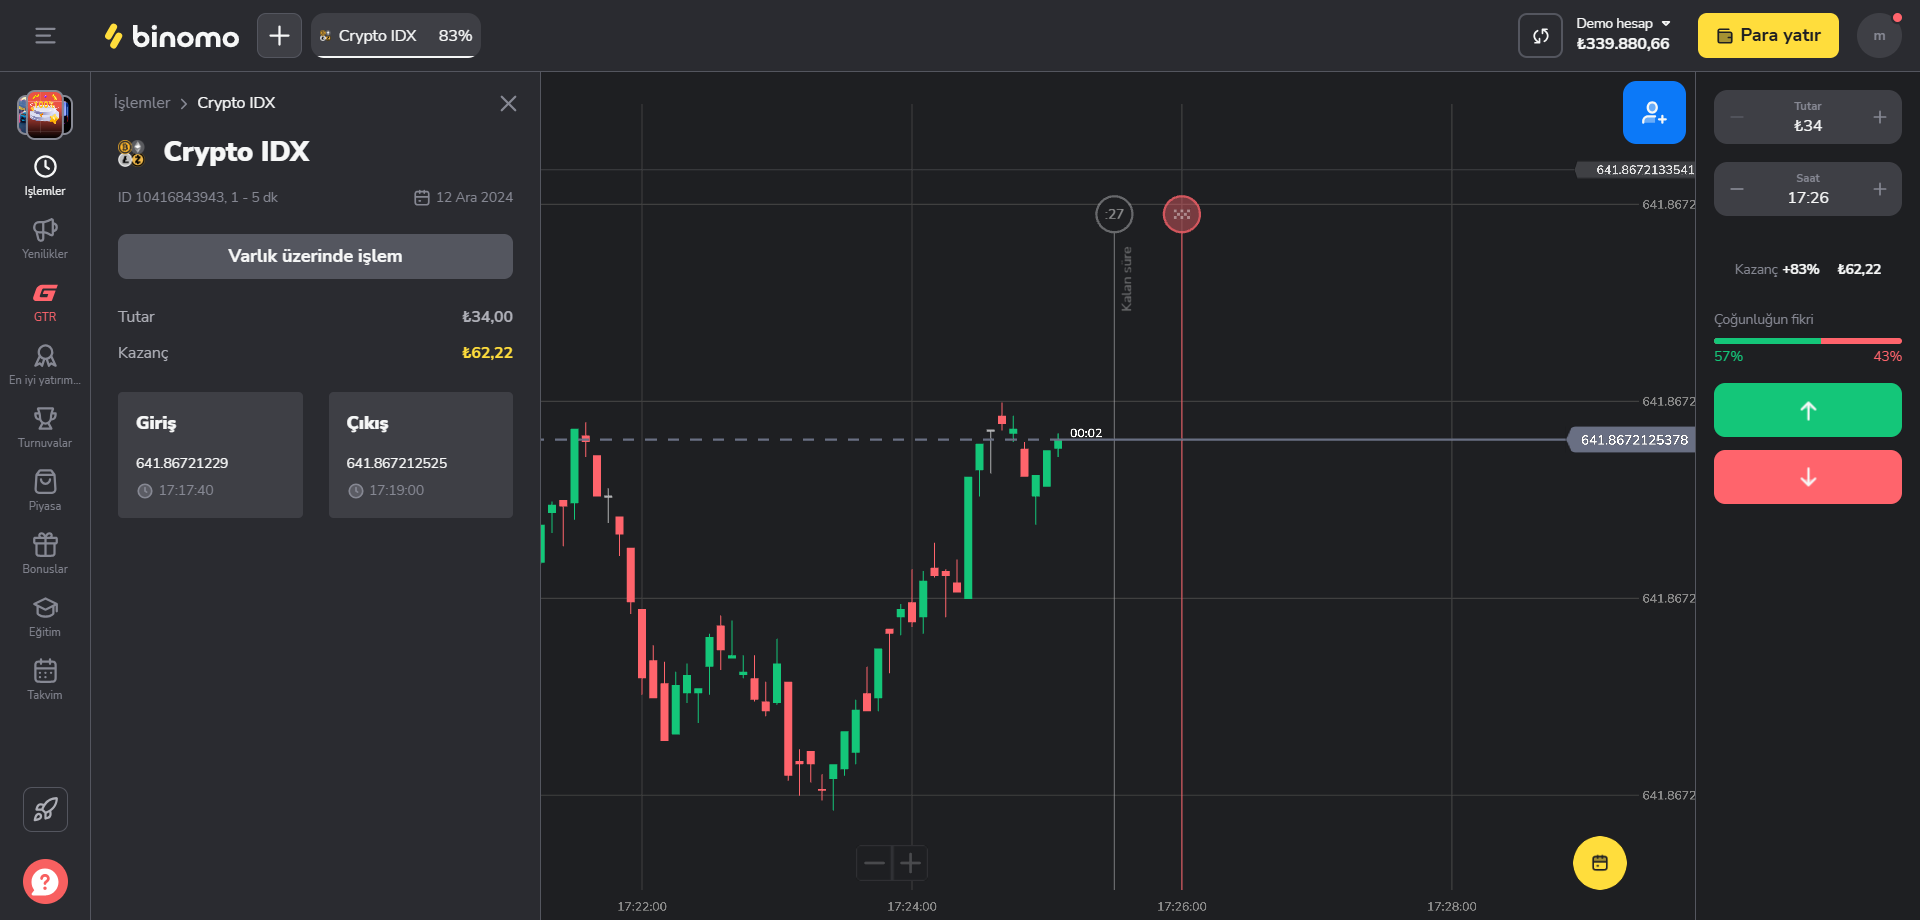Open the user profile avatar menu
1920x920 pixels.
point(1879,36)
